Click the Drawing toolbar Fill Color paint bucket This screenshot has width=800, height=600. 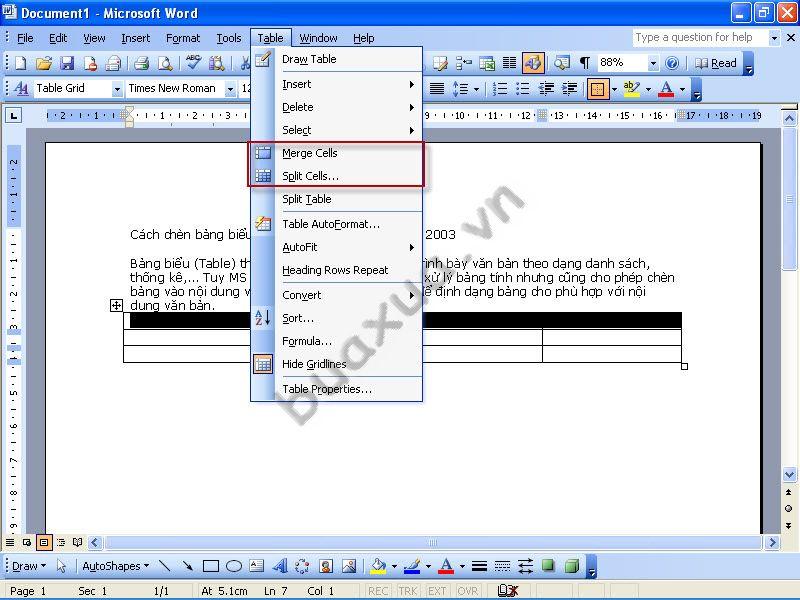click(378, 565)
